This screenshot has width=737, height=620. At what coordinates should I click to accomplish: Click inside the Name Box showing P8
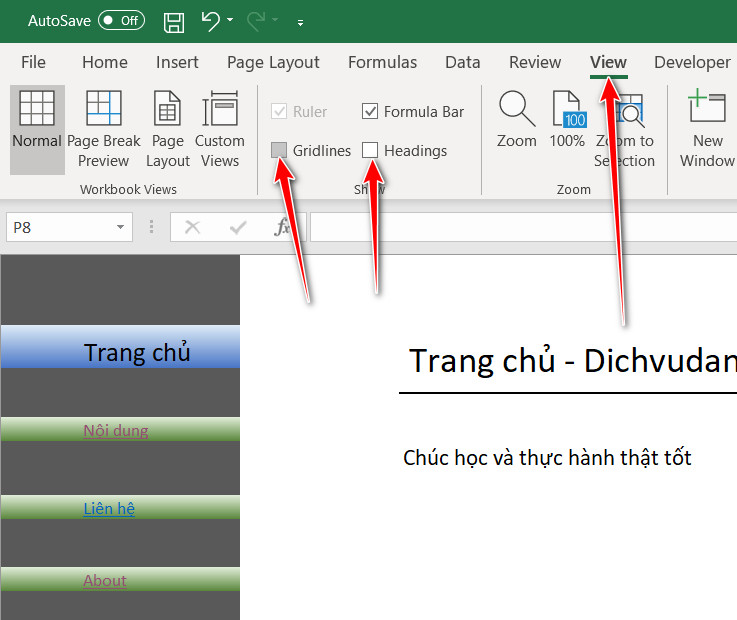click(59, 228)
